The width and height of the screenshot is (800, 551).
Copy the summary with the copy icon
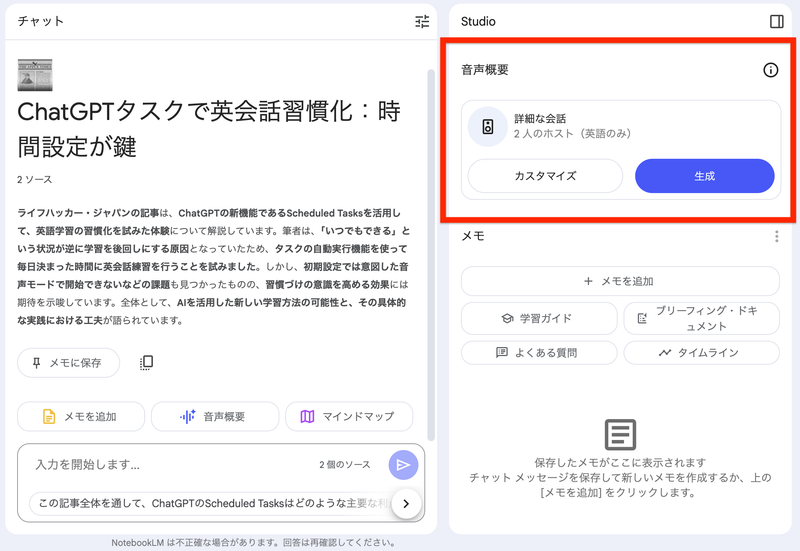pyautogui.click(x=146, y=363)
